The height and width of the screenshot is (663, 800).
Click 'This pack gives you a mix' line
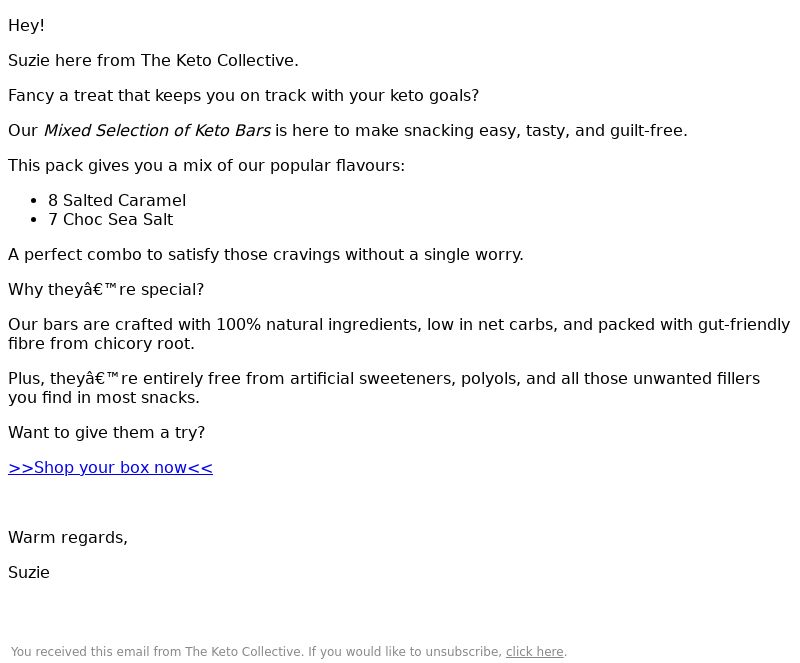[x=206, y=165]
